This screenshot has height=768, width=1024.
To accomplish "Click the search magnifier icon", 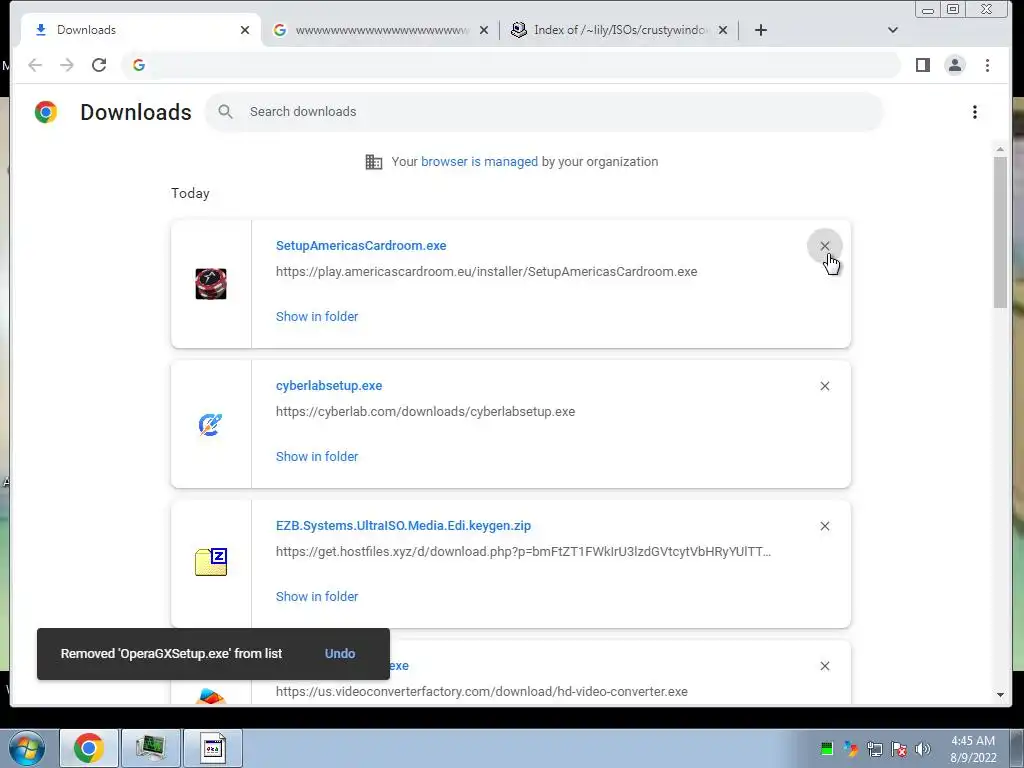I will pyautogui.click(x=225, y=112).
